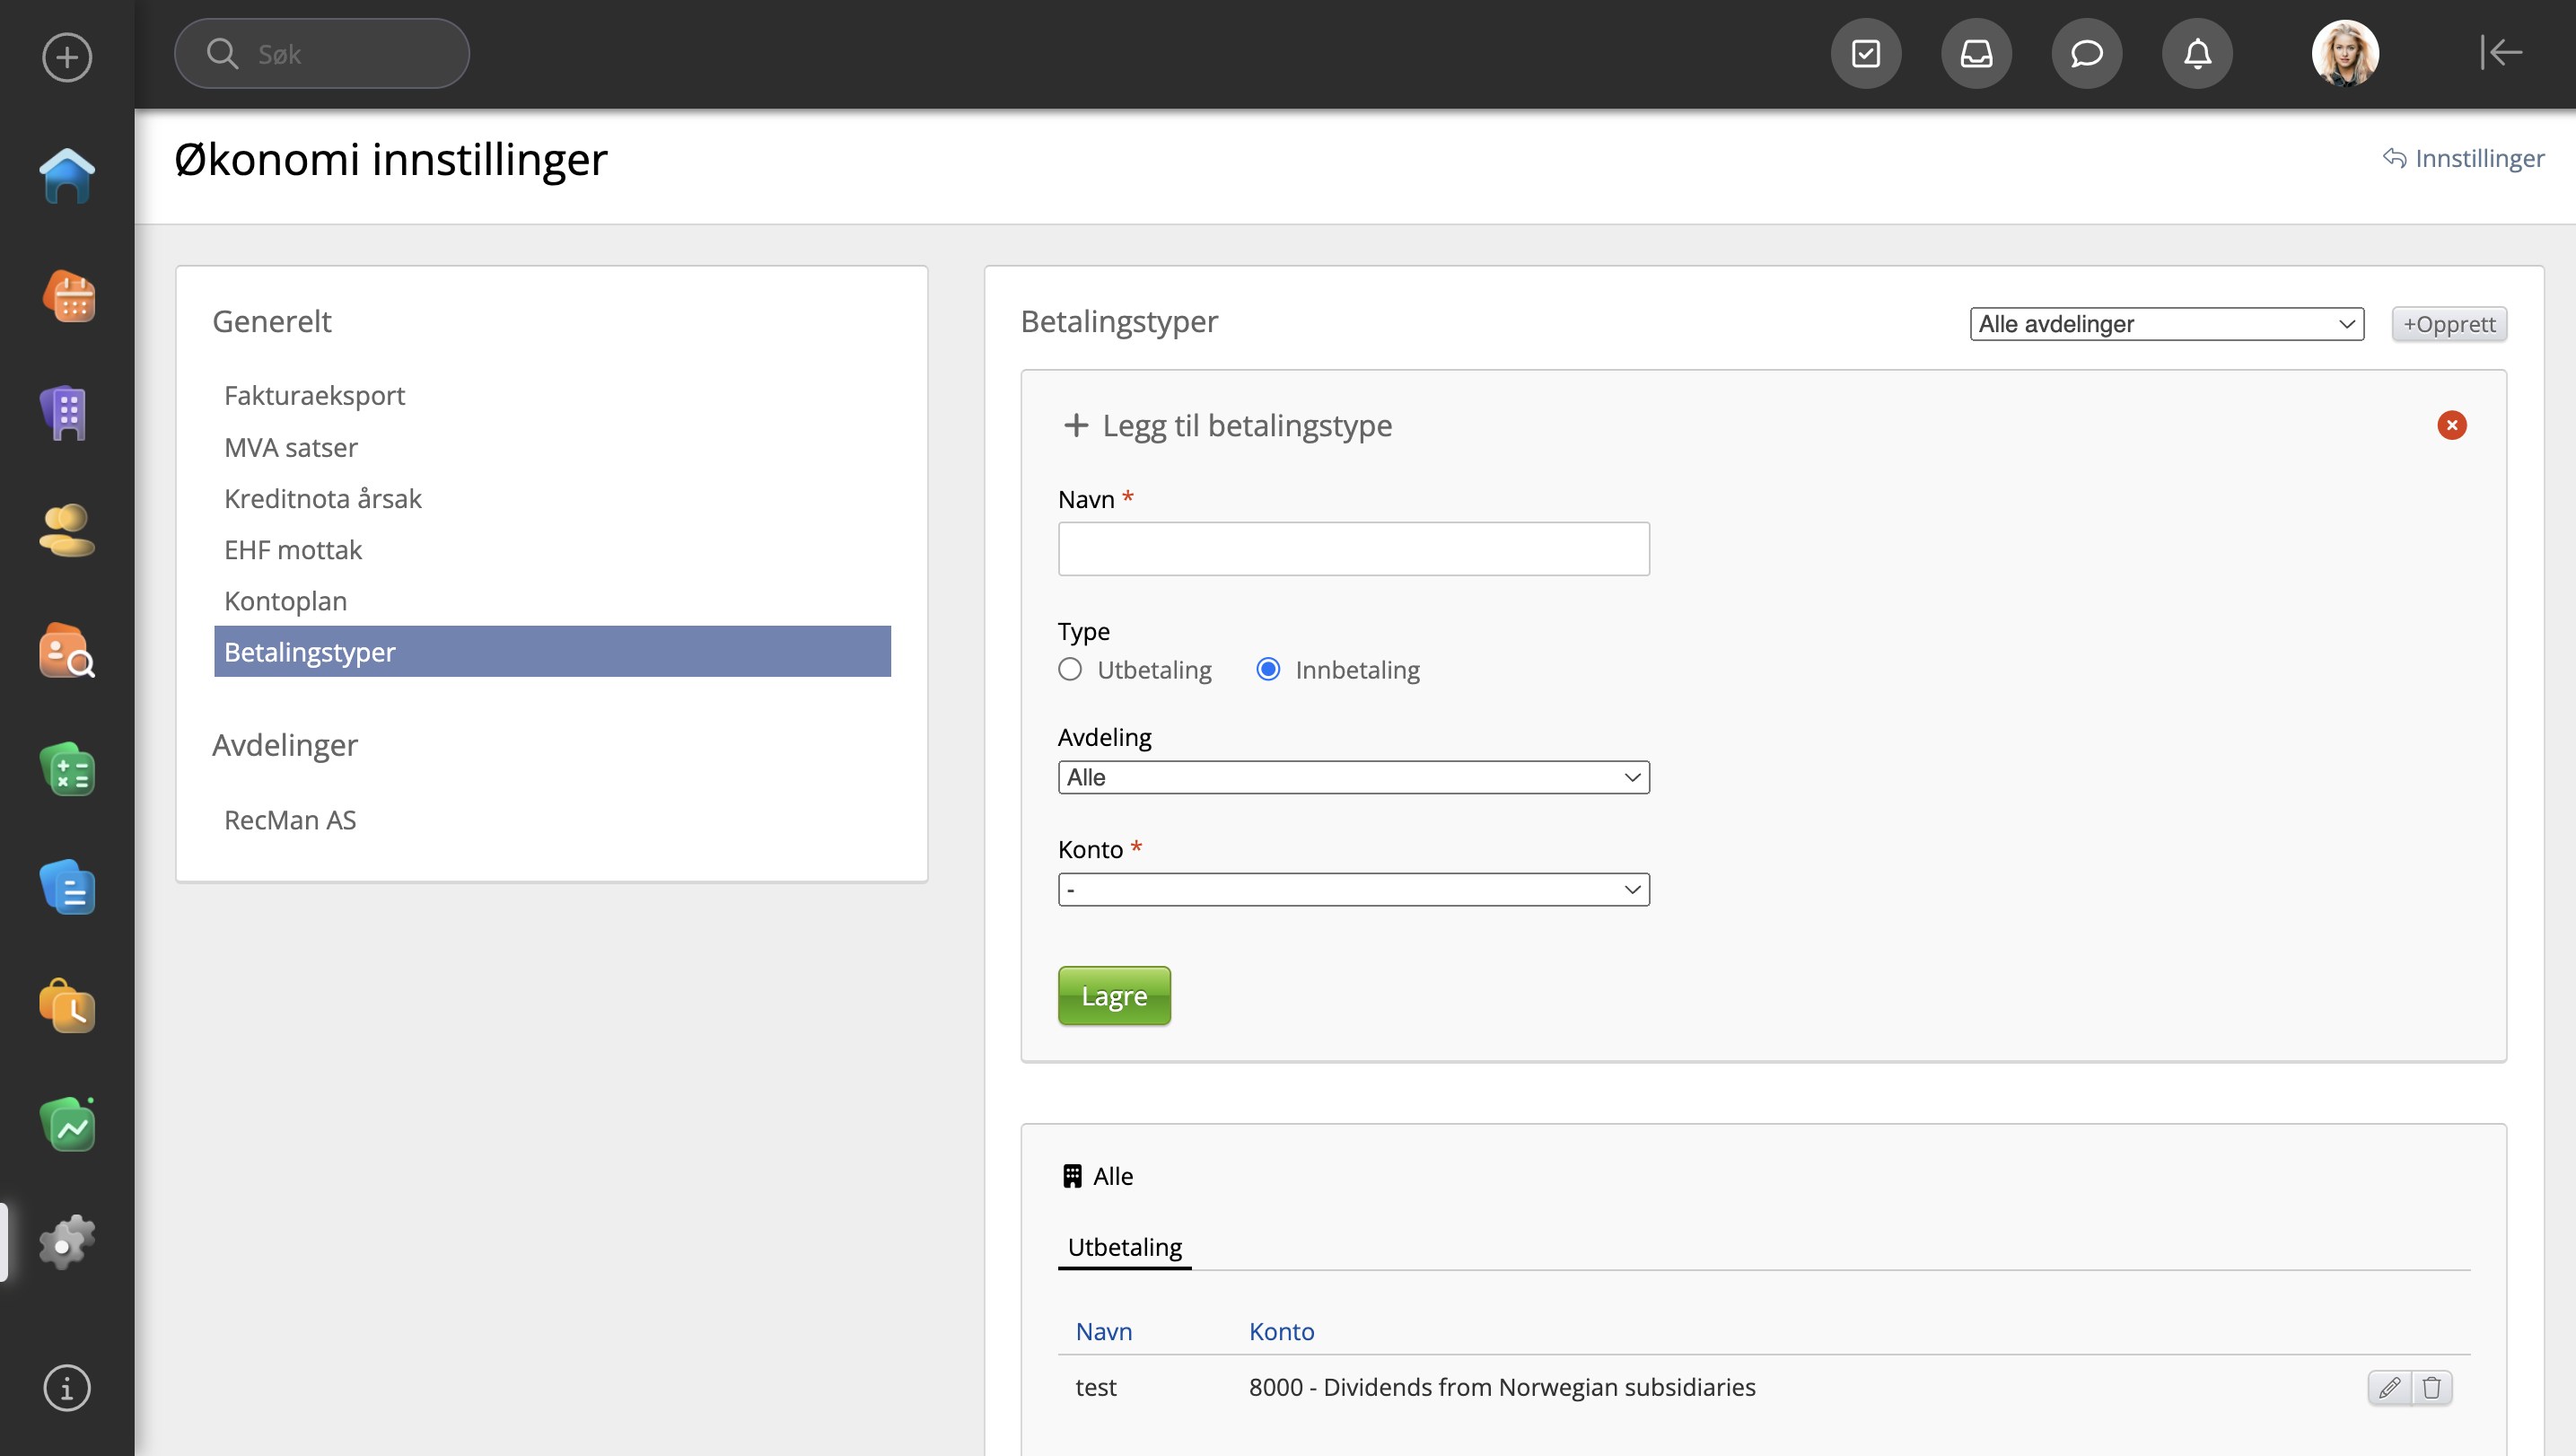Open the Alle avdelinger dropdown
Image resolution: width=2576 pixels, height=1456 pixels.
click(x=2166, y=324)
